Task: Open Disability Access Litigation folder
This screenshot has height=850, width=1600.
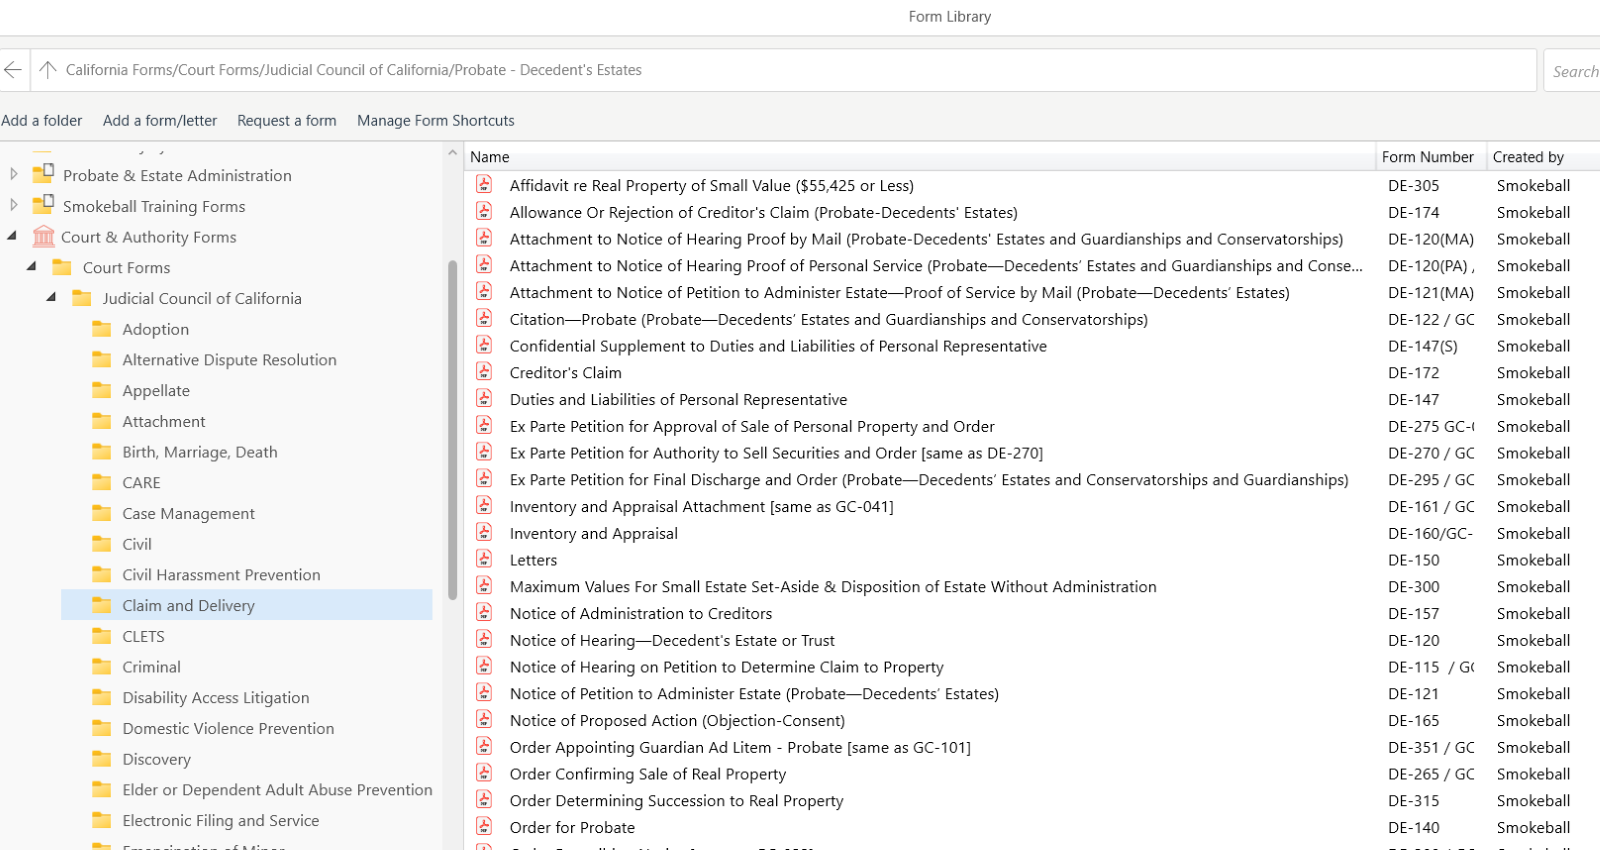Action: point(216,698)
